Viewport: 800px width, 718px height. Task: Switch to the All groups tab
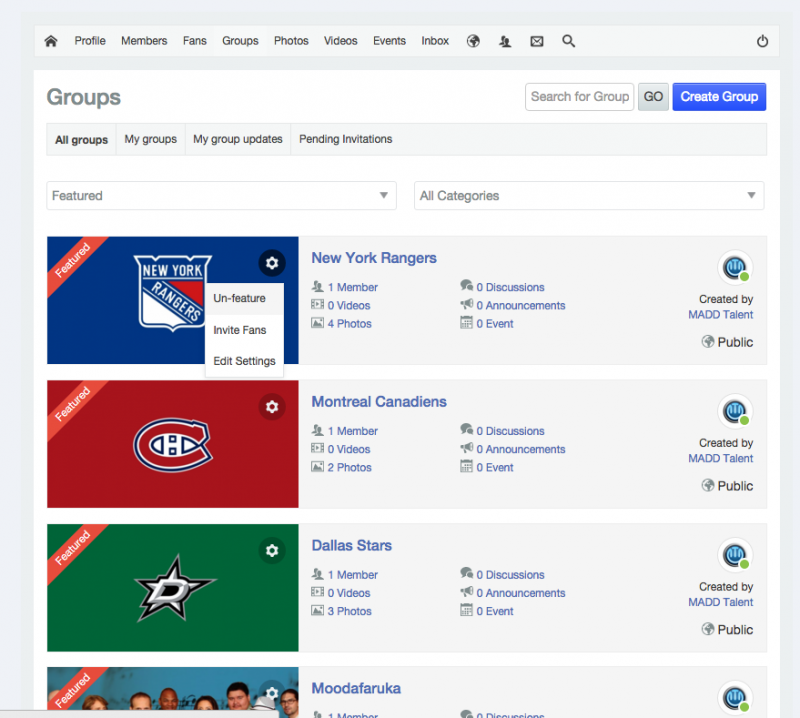(82, 139)
